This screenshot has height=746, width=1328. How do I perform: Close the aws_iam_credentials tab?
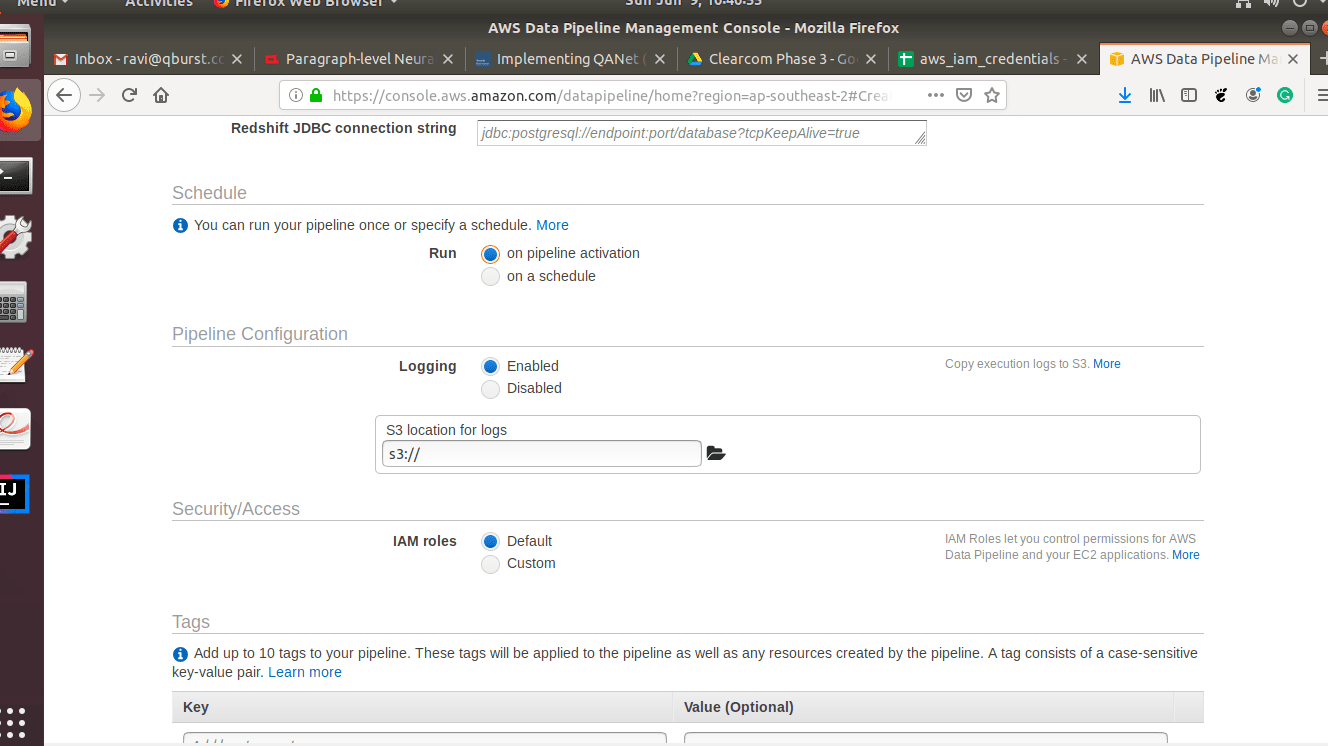click(1081, 60)
